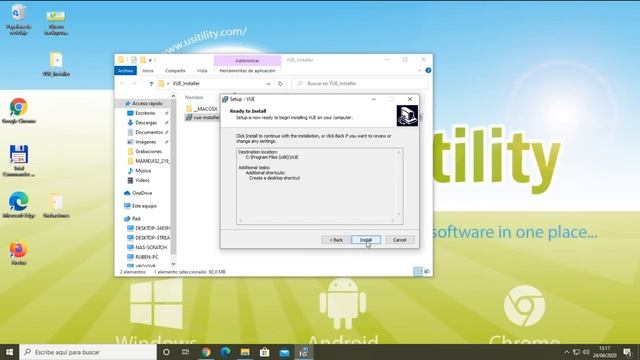The image size is (640, 360).
Task: Open the Firefox desktop shortcut
Action: pos(19,253)
